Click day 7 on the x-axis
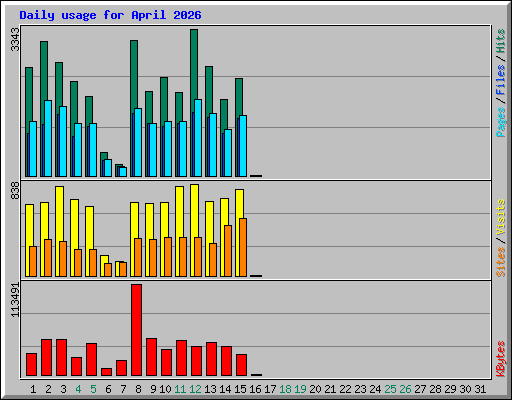512x400 pixels. click(123, 389)
